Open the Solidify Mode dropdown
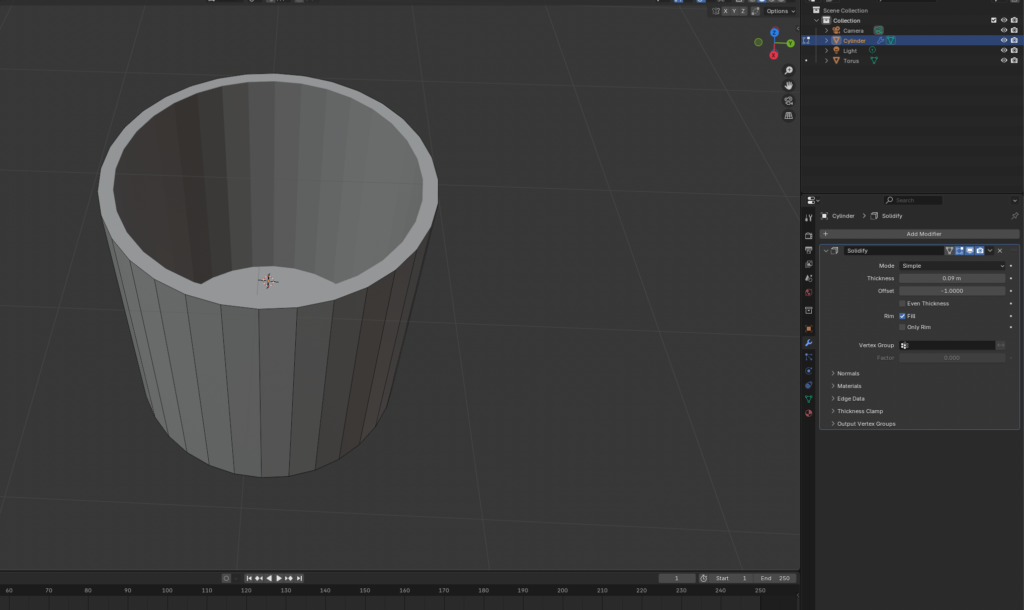 (952, 266)
